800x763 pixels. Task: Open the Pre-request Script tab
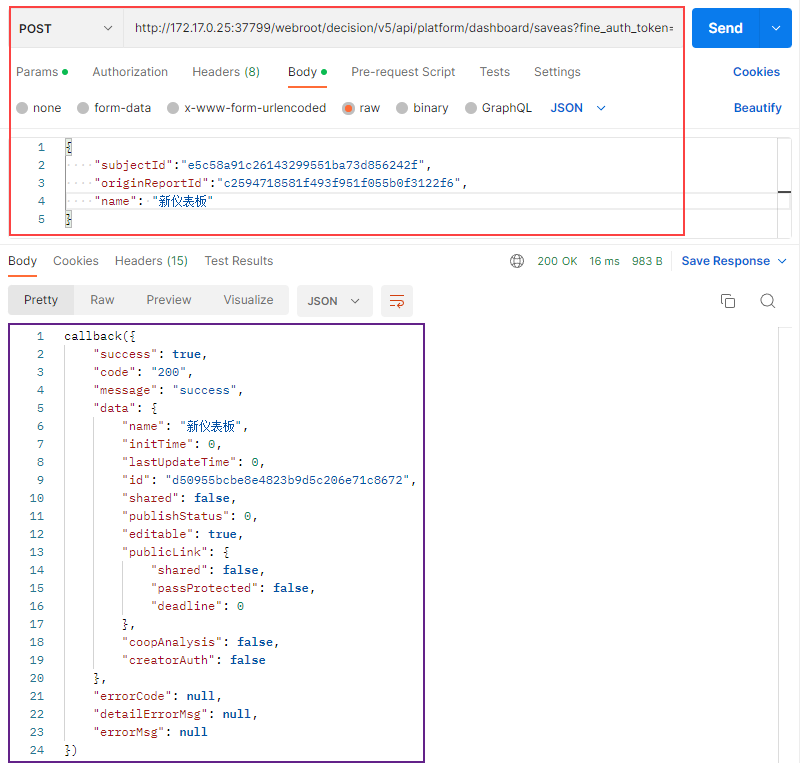[403, 72]
